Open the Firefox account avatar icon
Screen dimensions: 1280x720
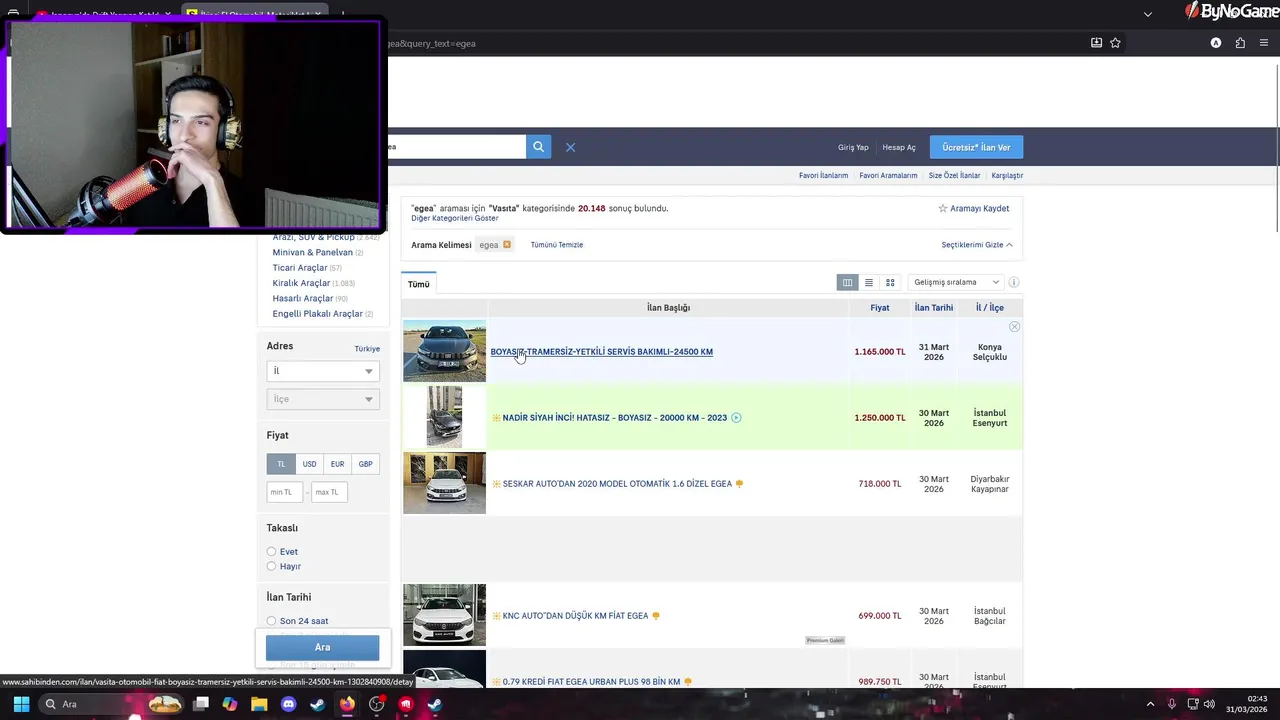coord(1216,43)
